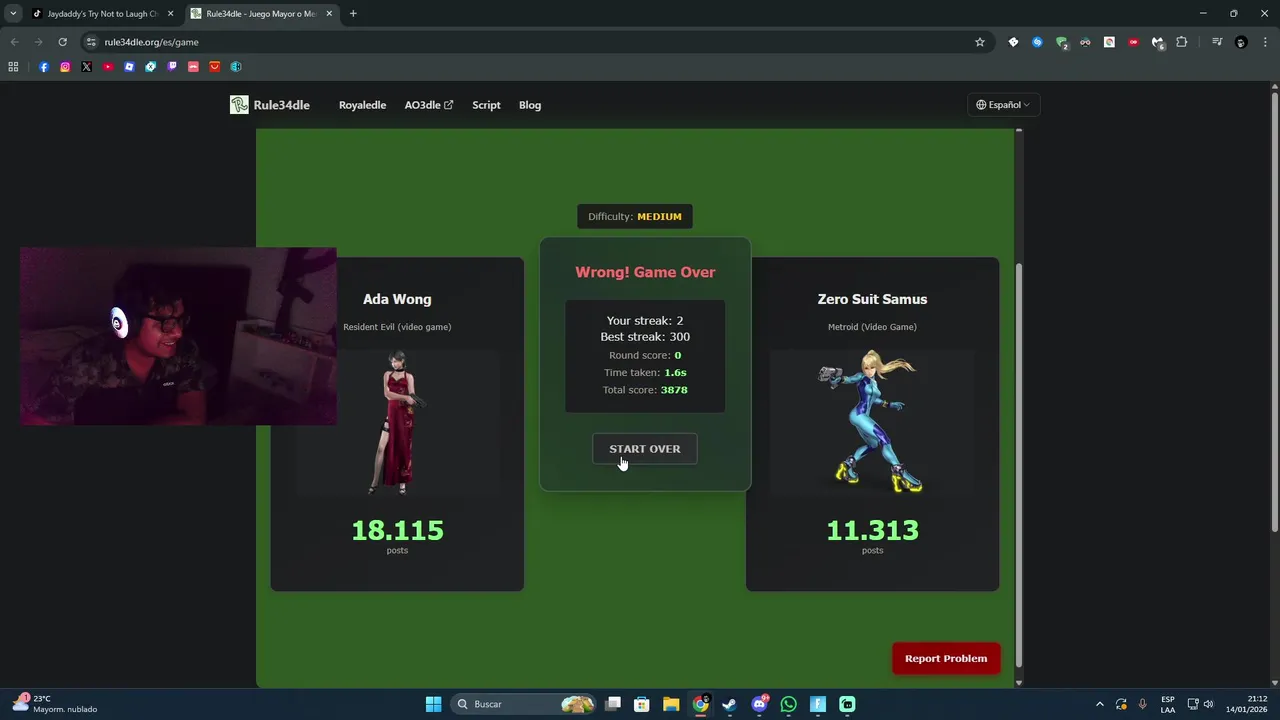Show hidden system tray icons
Screen dimensions: 1280x720
[1100, 704]
